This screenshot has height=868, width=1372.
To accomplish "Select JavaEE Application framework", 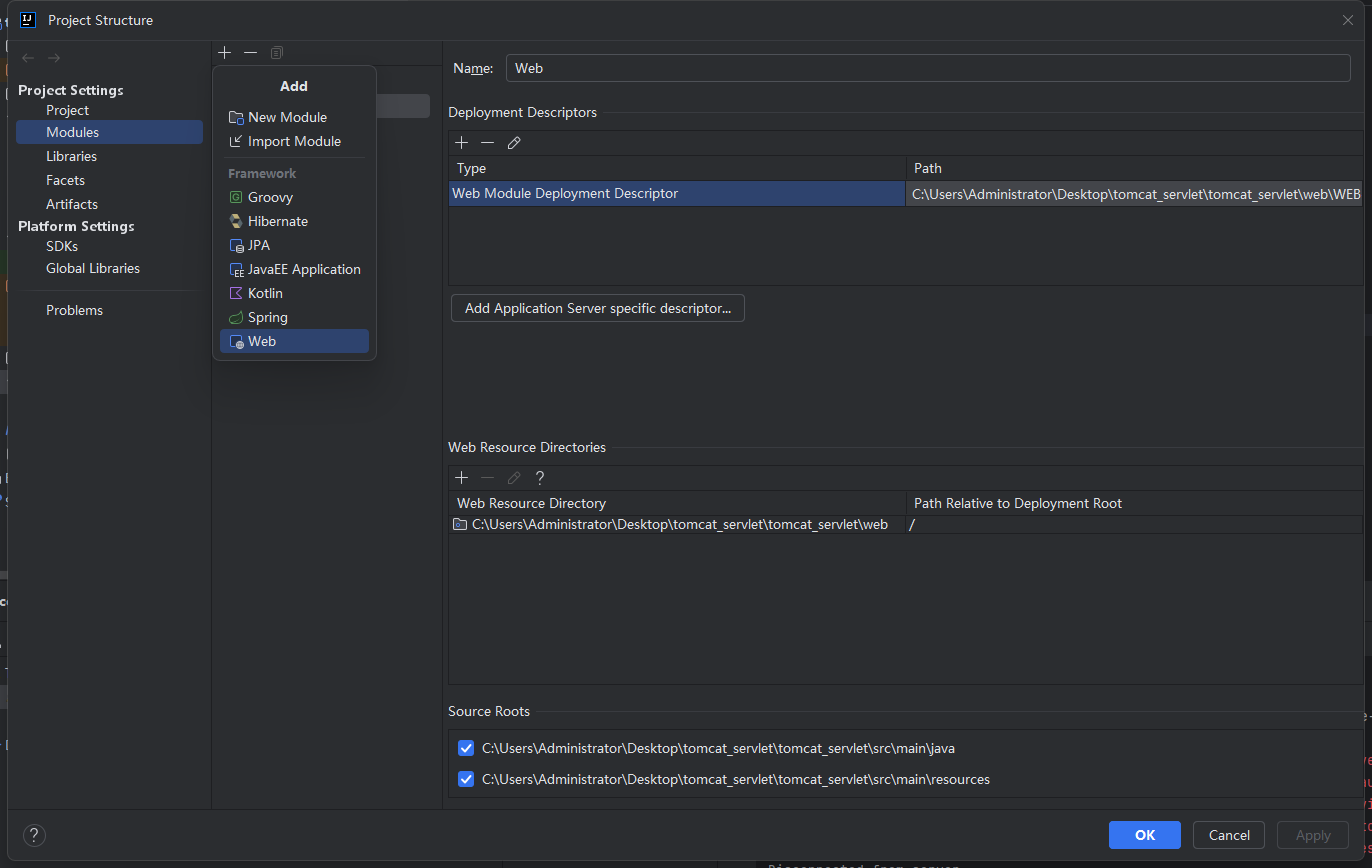I will click(x=294, y=269).
